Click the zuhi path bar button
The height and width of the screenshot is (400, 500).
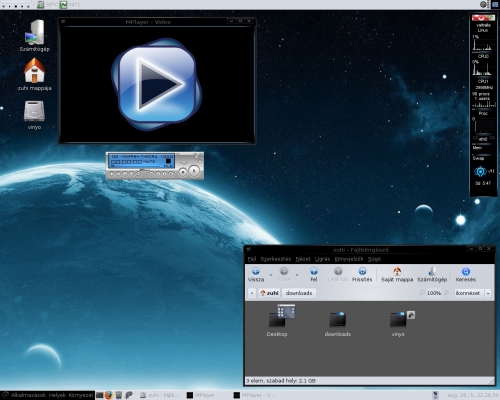pos(269,293)
